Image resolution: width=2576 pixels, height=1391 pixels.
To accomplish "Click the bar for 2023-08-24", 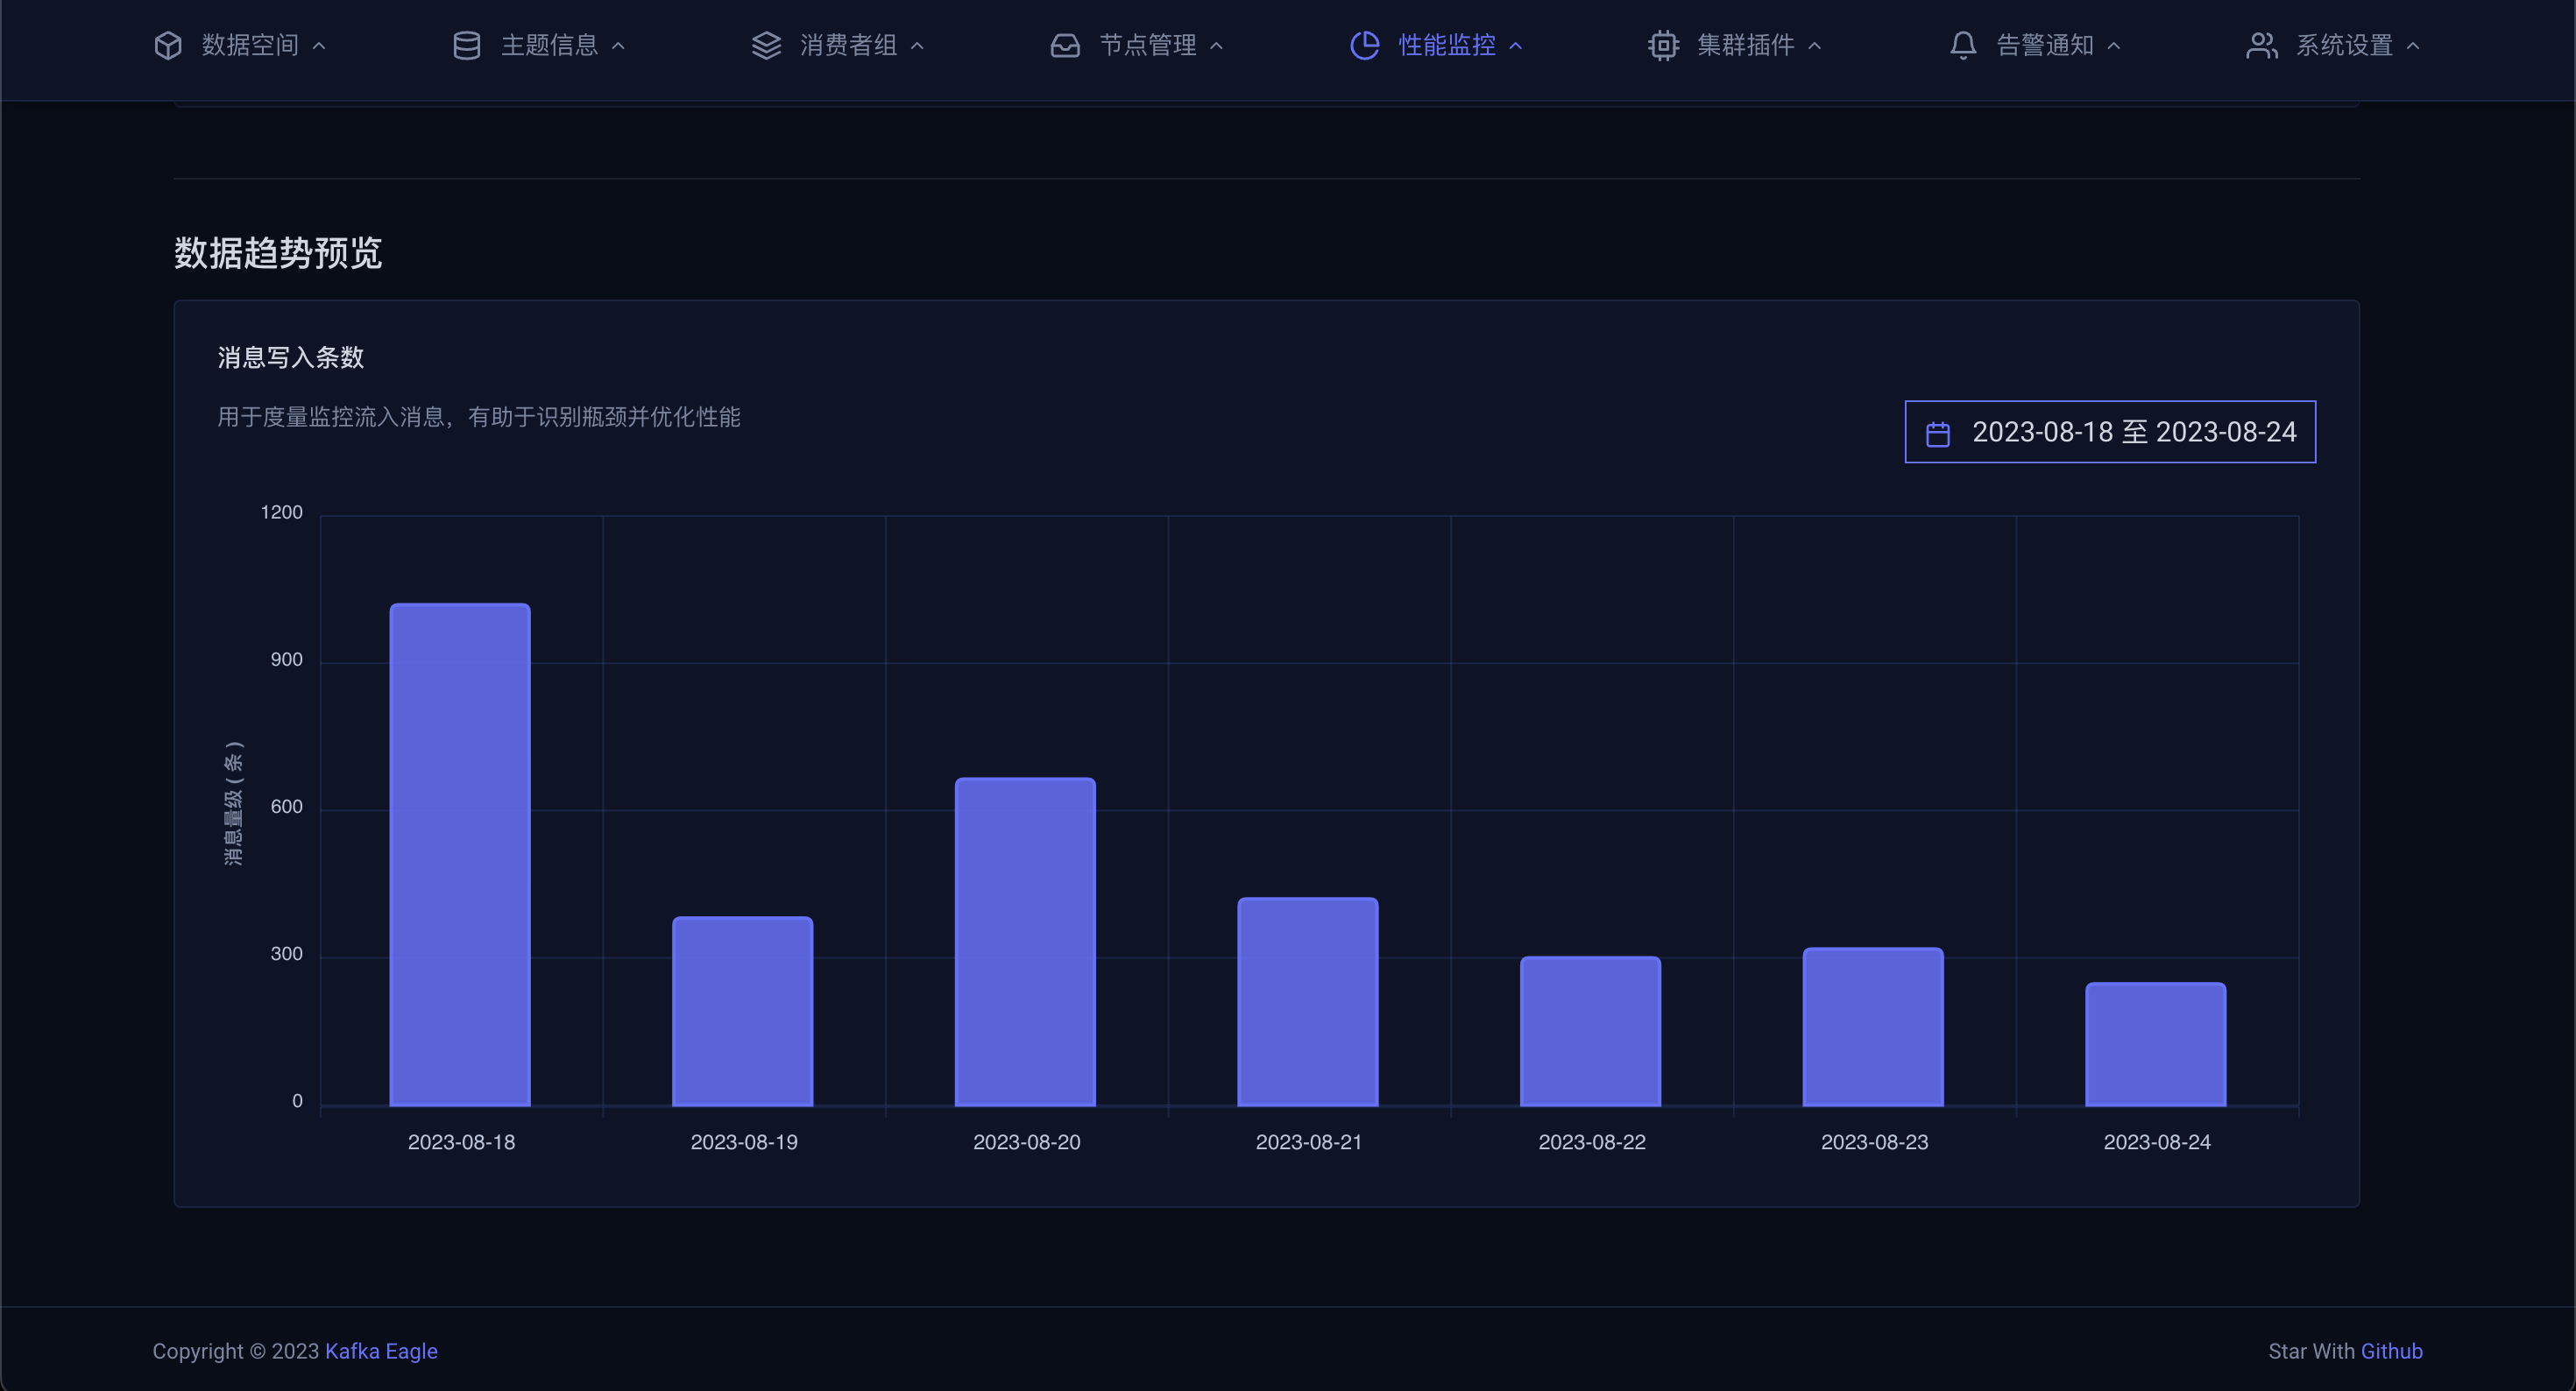I will coord(2155,1044).
